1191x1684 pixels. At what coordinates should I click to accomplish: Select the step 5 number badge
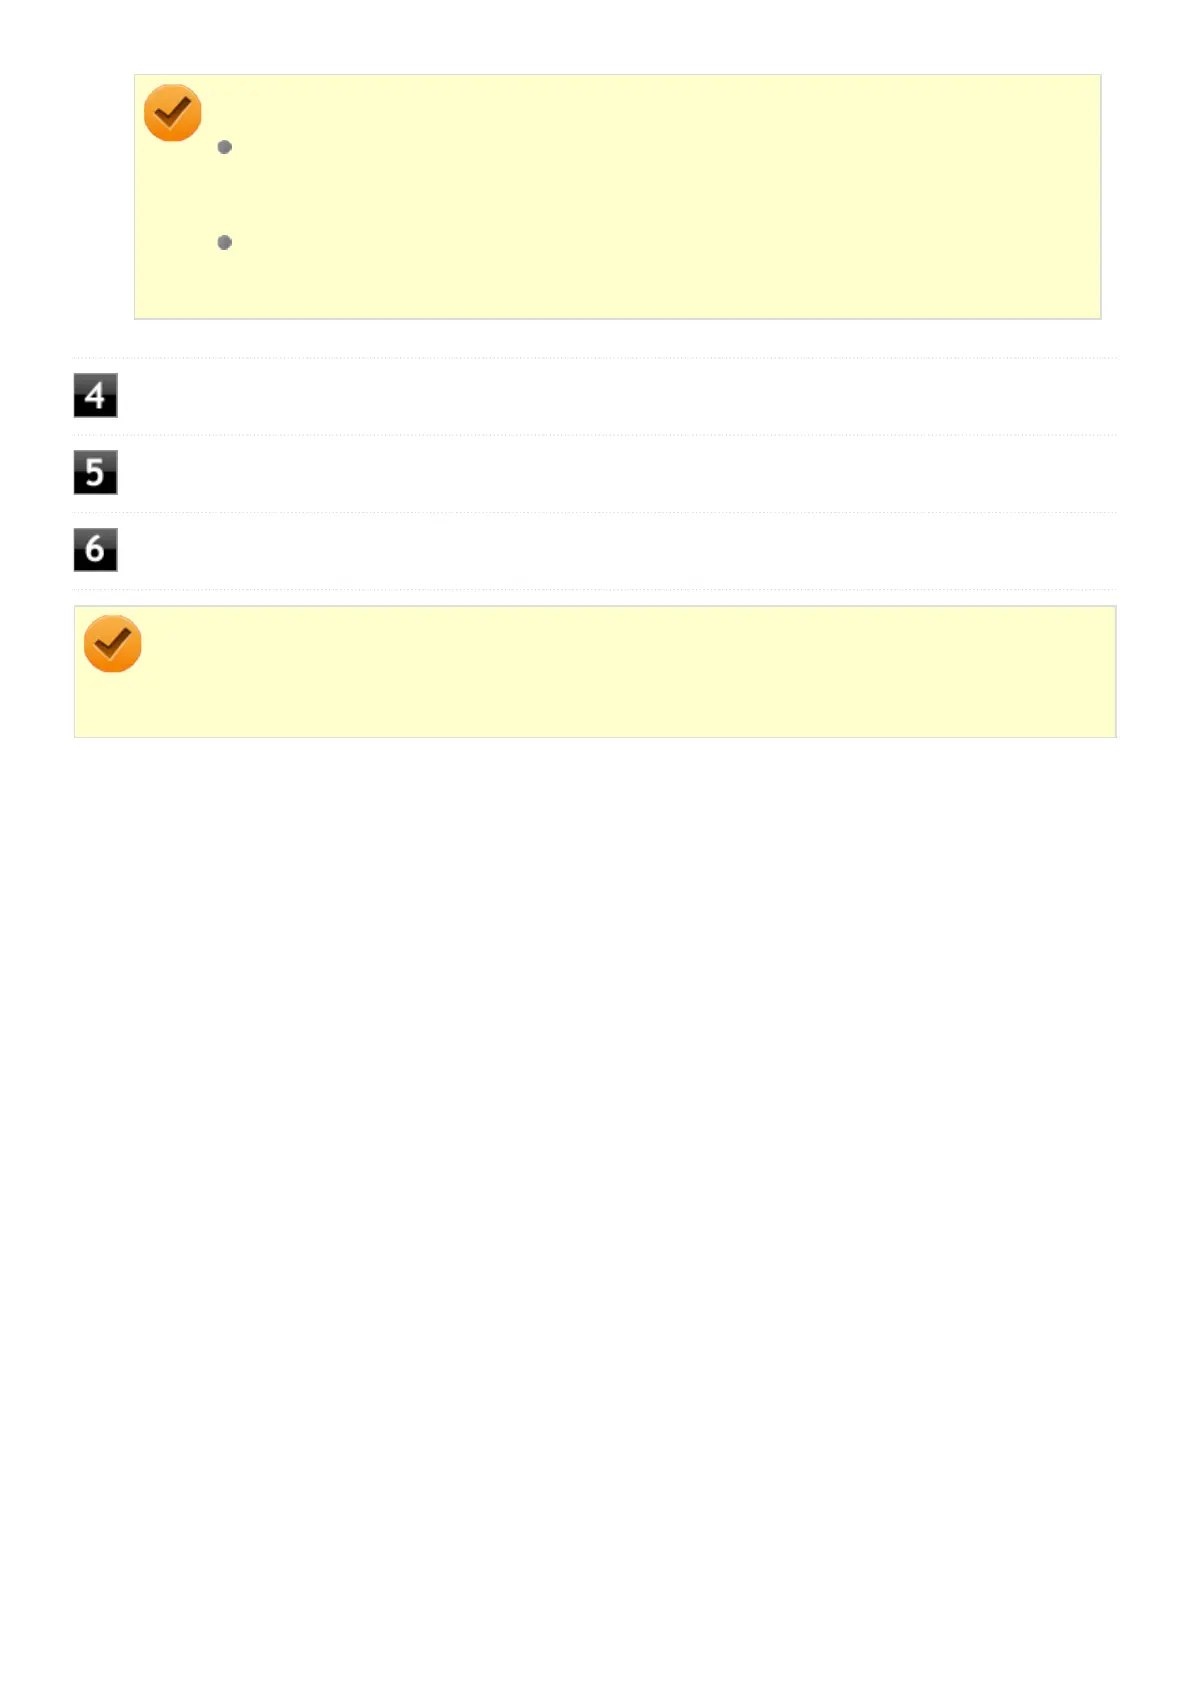(x=95, y=472)
